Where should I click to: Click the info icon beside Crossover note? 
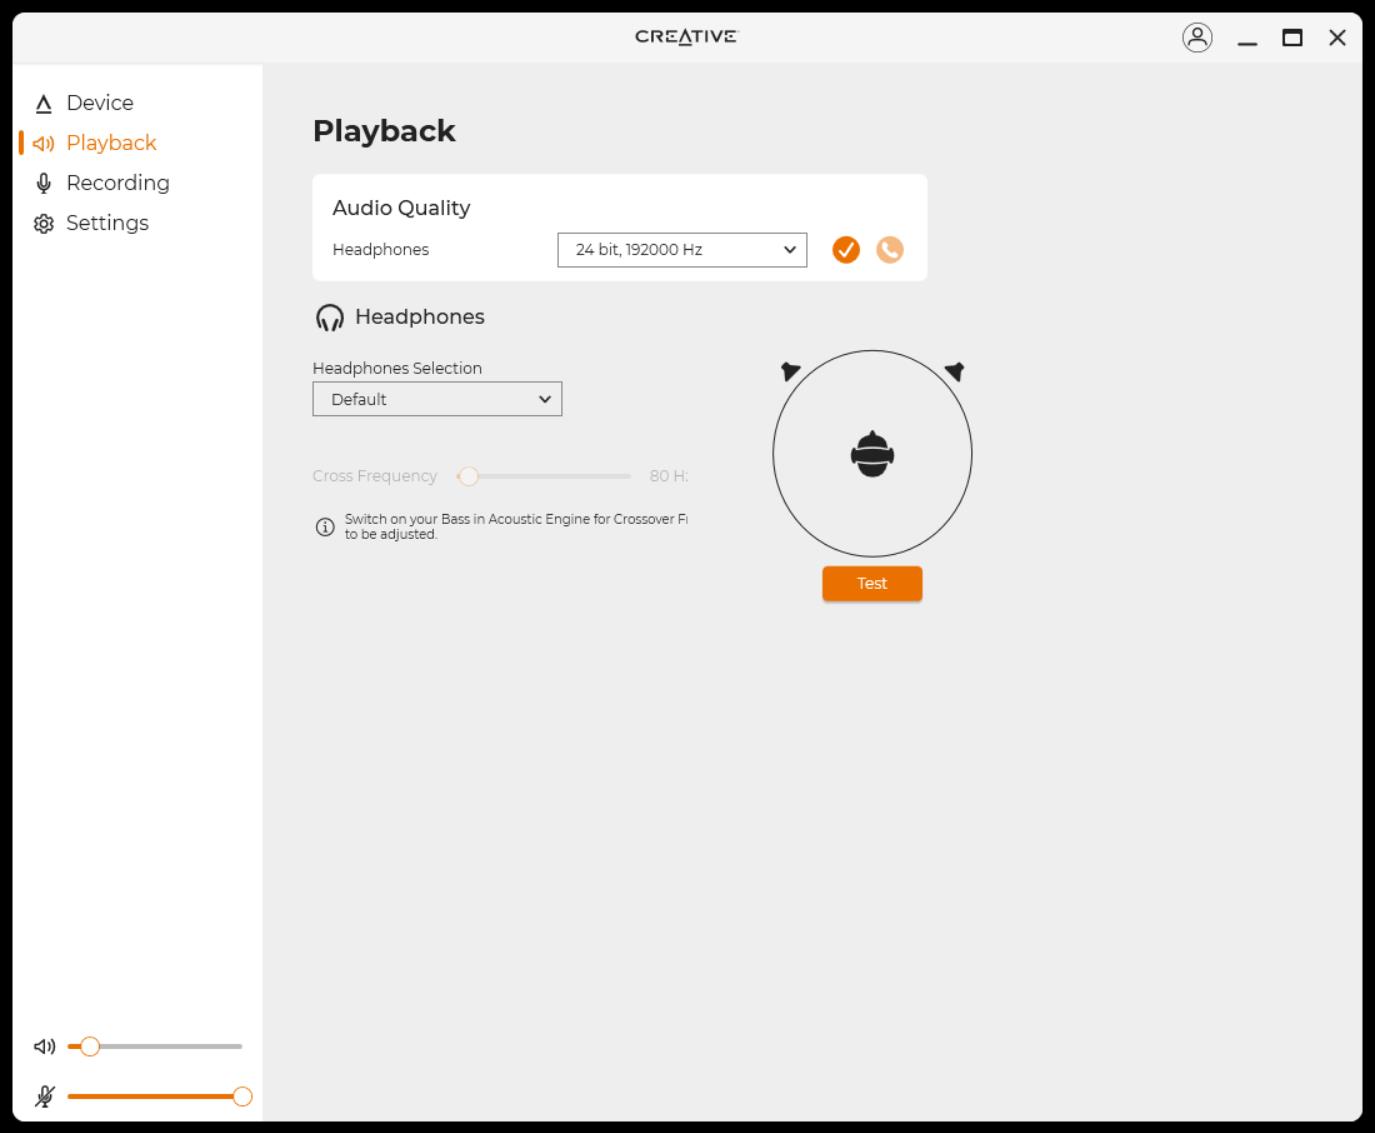(x=325, y=527)
